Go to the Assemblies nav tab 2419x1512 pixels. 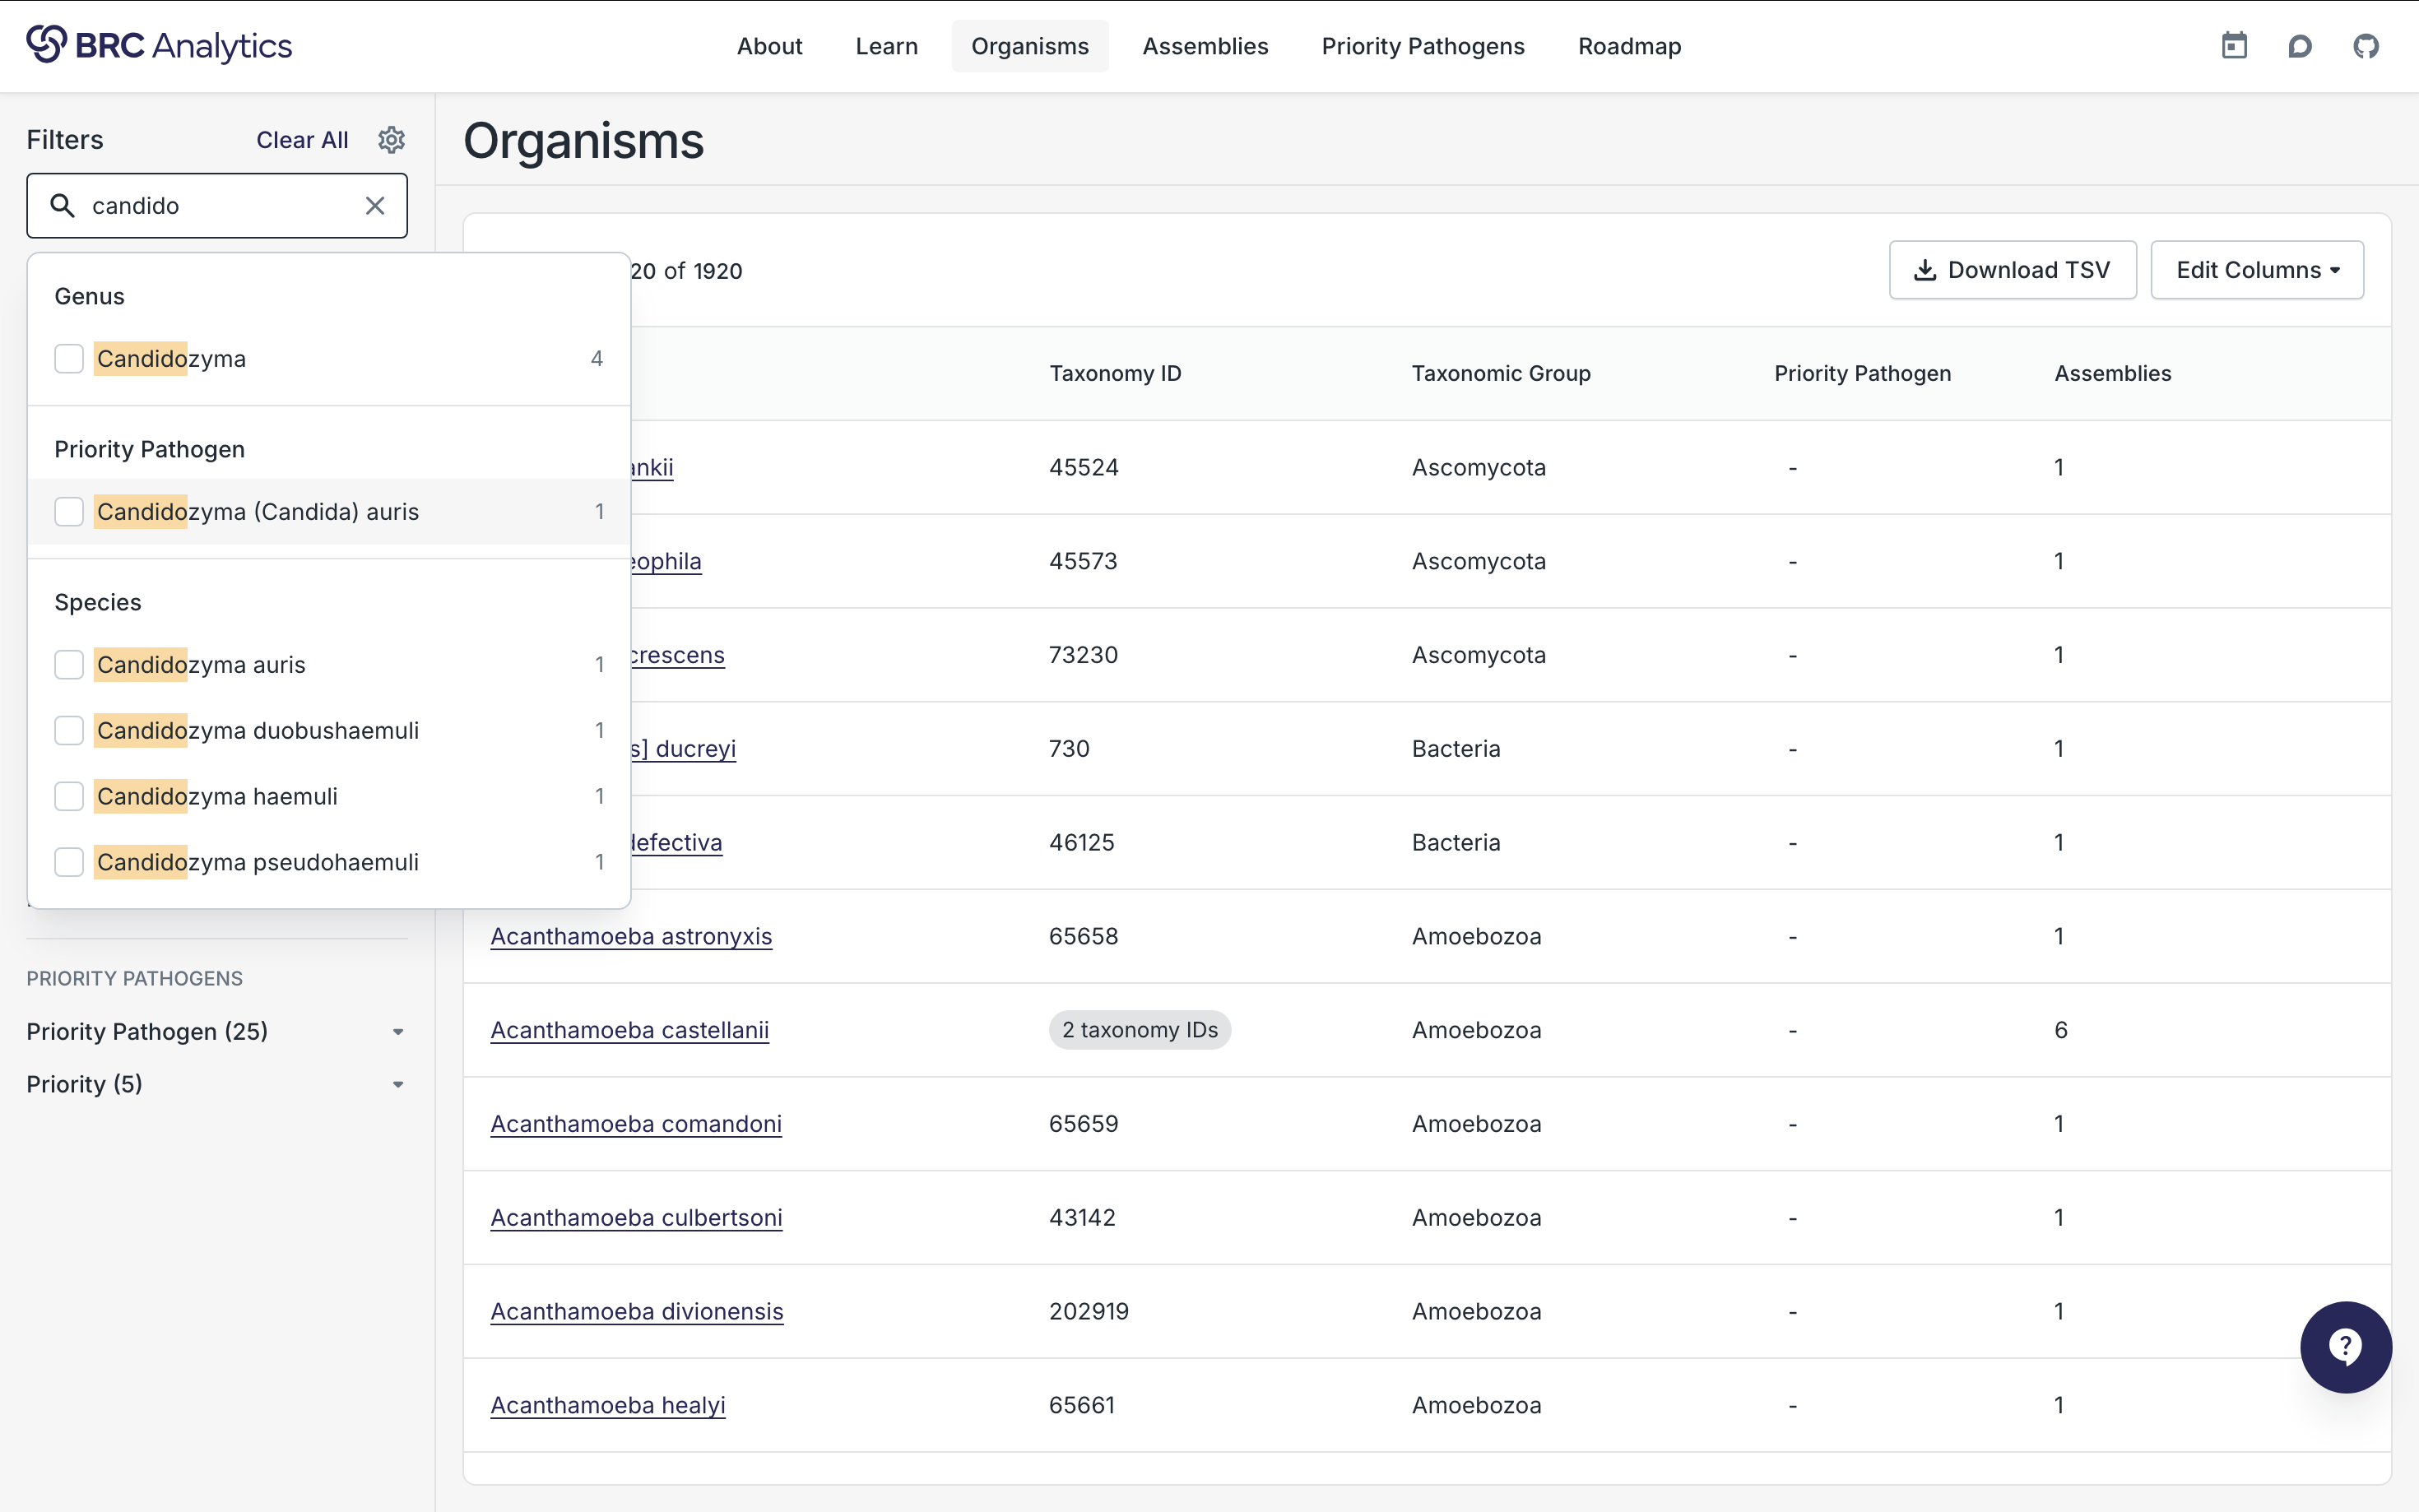pyautogui.click(x=1205, y=46)
